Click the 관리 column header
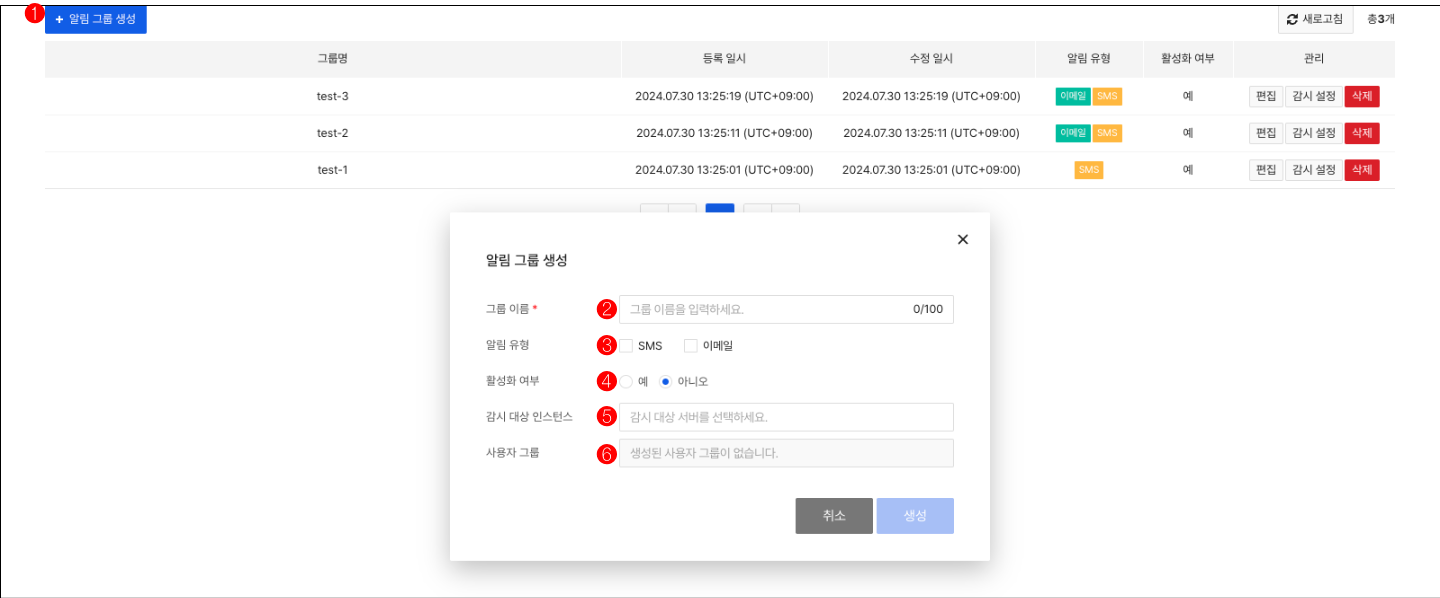This screenshot has height=598, width=1440. coord(1314,59)
